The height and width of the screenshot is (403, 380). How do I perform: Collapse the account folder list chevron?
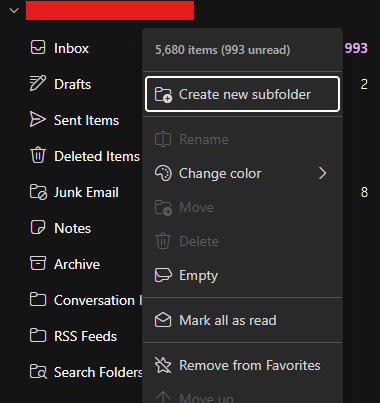(x=14, y=10)
